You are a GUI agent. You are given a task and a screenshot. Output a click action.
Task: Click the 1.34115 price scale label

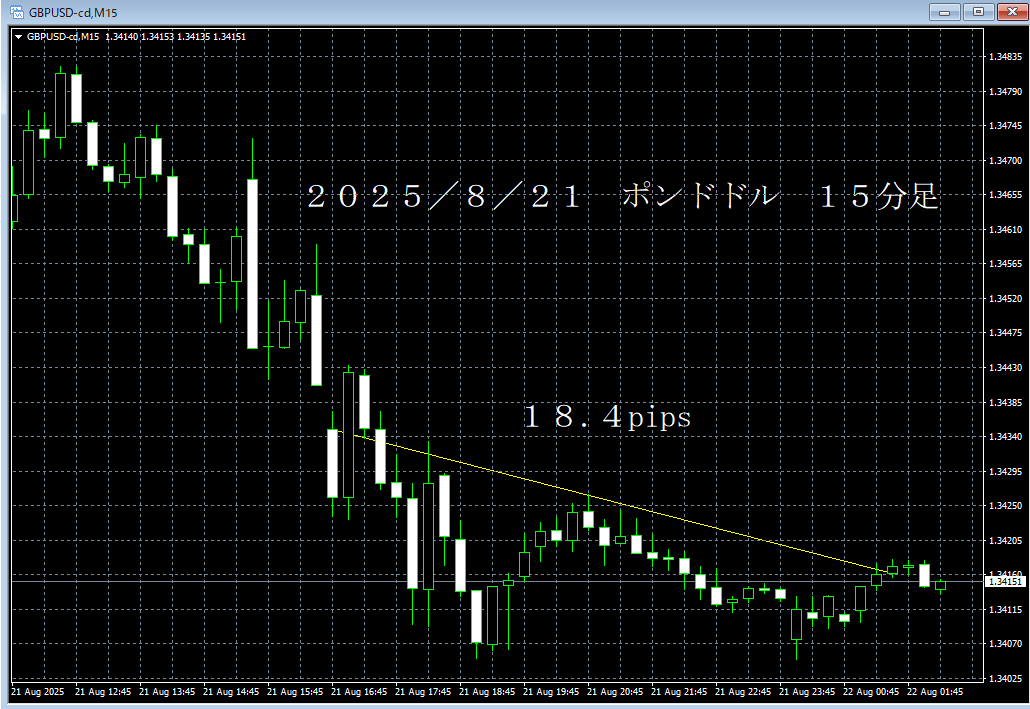pyautogui.click(x=1006, y=610)
